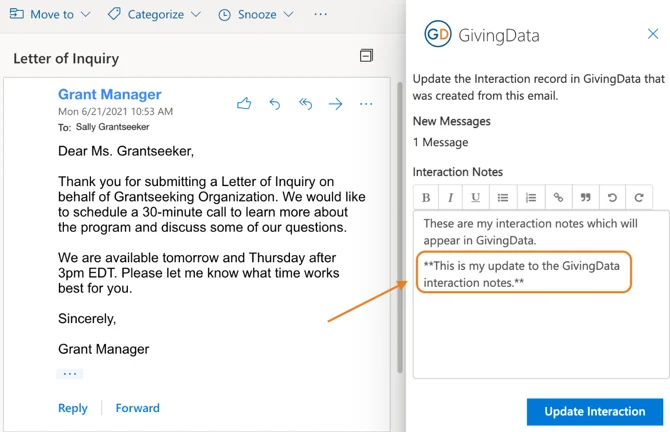Viewport: 670px width, 432px height.
Task: Open more toolbar options ellipsis at top
Action: (x=320, y=14)
